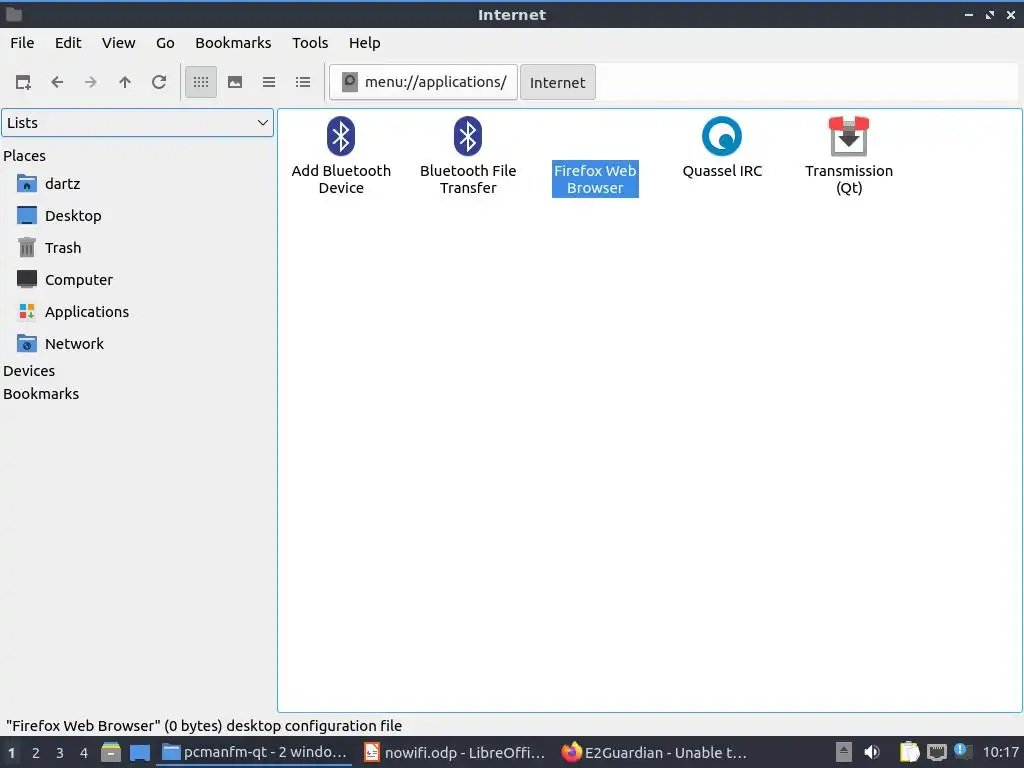This screenshot has height=768, width=1024.
Task: Click the window menu icon in title bar
Action: click(x=14, y=14)
